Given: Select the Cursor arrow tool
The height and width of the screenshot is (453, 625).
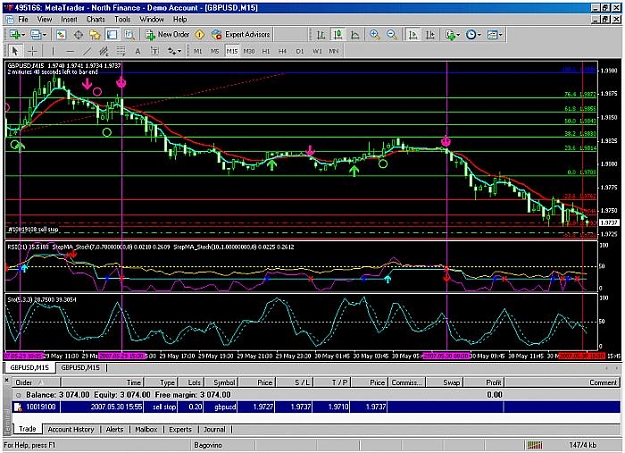Looking at the screenshot, I should [15, 51].
